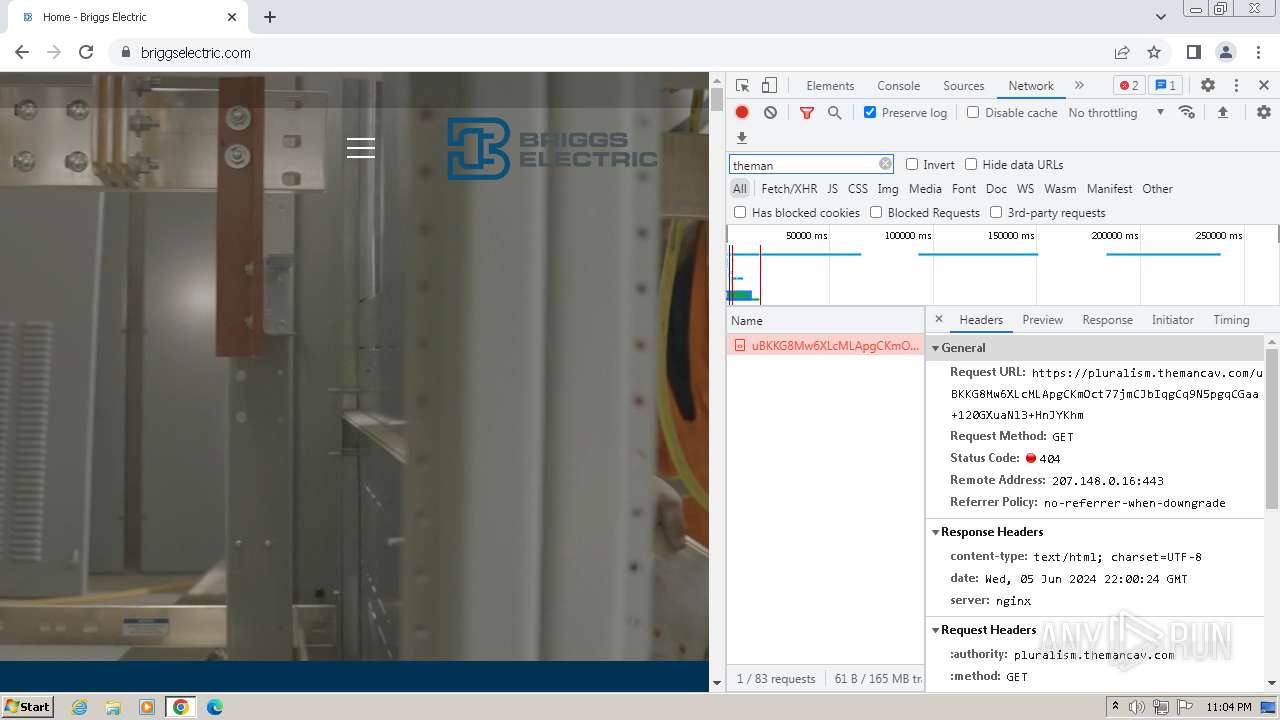Click the Briggs Electric logo
The image size is (1280, 720).
coord(552,148)
